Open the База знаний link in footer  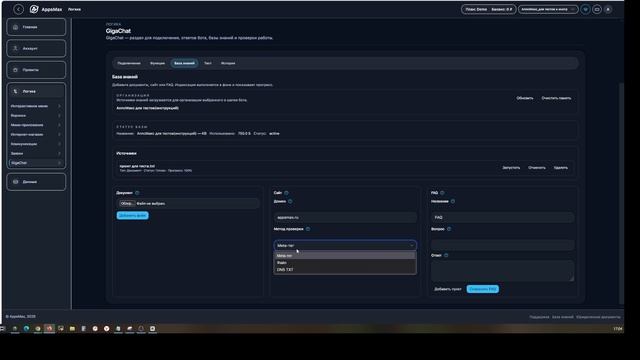point(562,317)
